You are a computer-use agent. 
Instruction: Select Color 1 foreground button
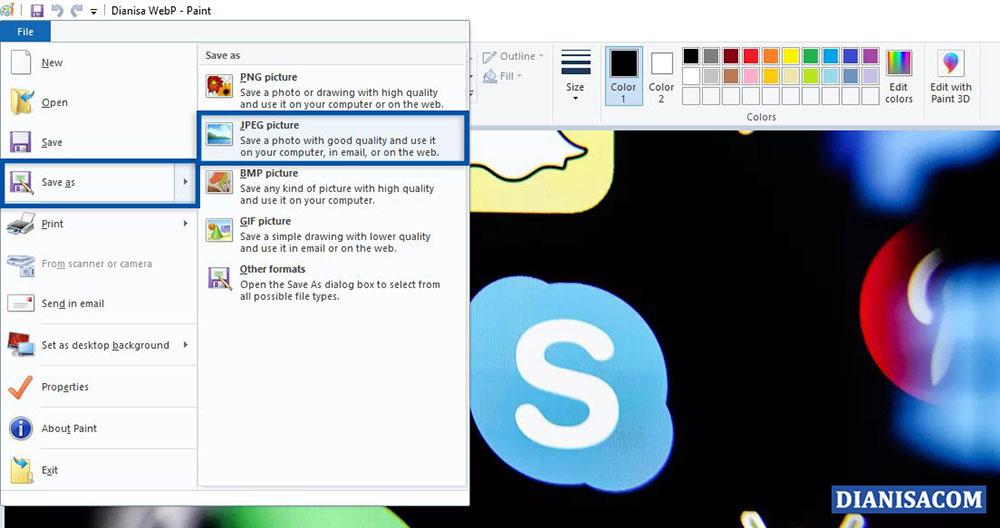(623, 76)
